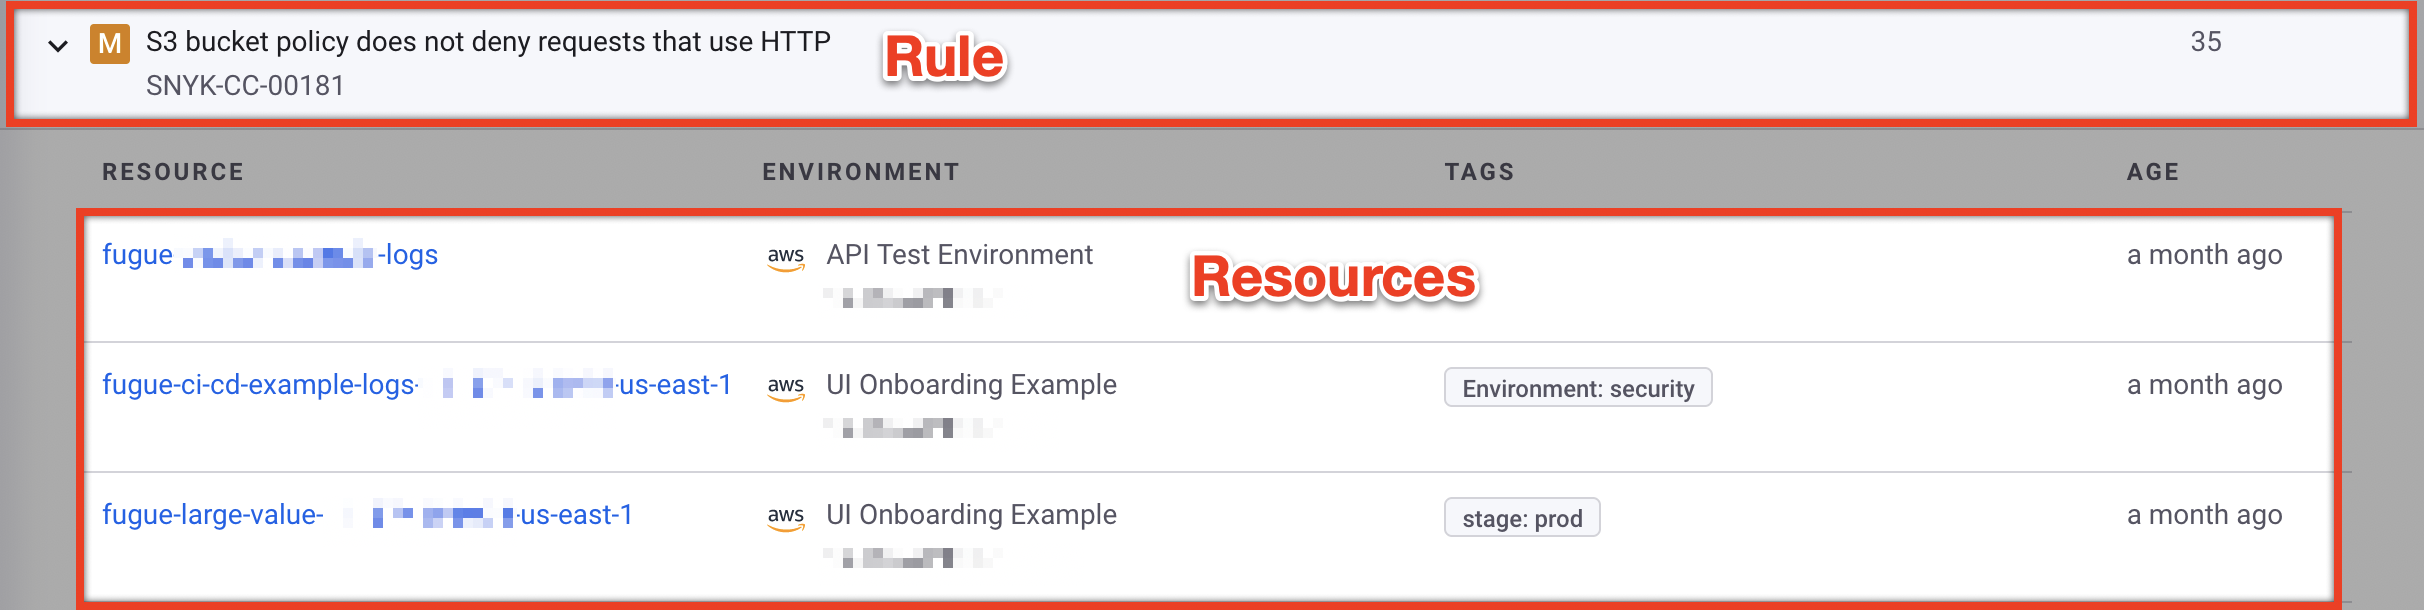
Task: Click the issue count 35
Action: [2205, 42]
